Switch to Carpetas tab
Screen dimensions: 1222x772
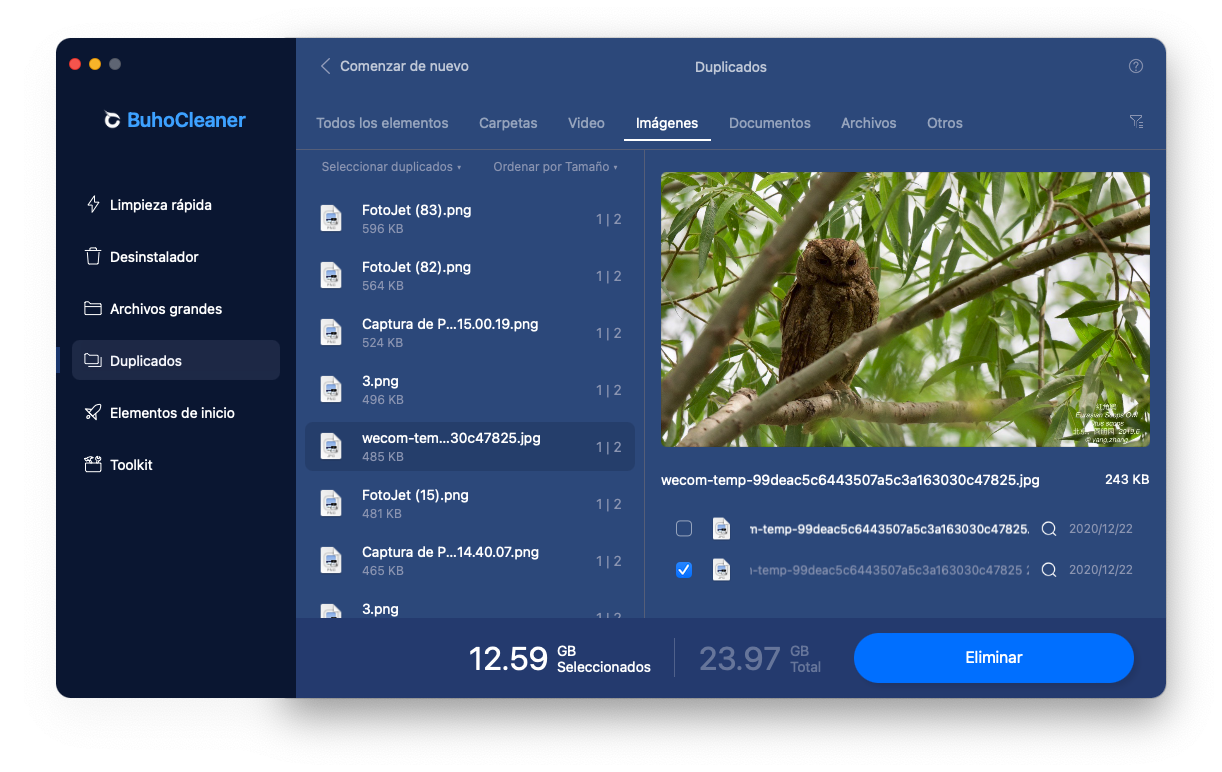(x=508, y=123)
